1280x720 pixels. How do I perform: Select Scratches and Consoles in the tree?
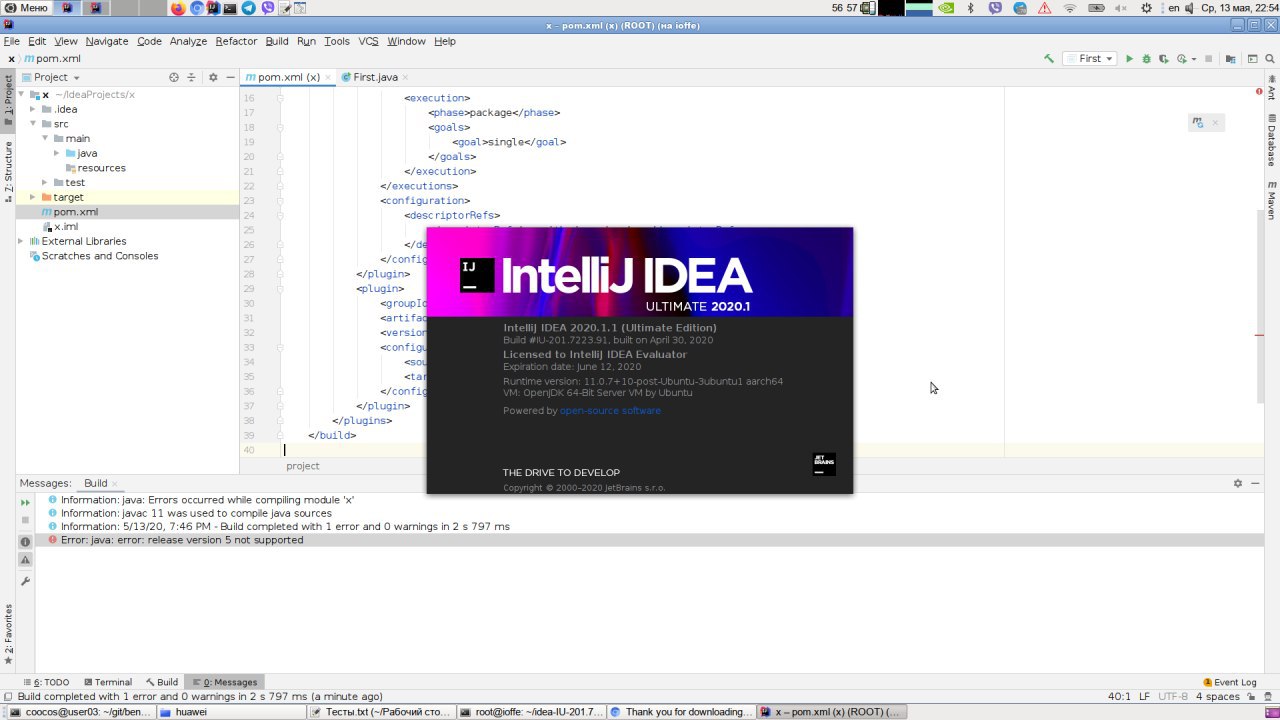100,256
